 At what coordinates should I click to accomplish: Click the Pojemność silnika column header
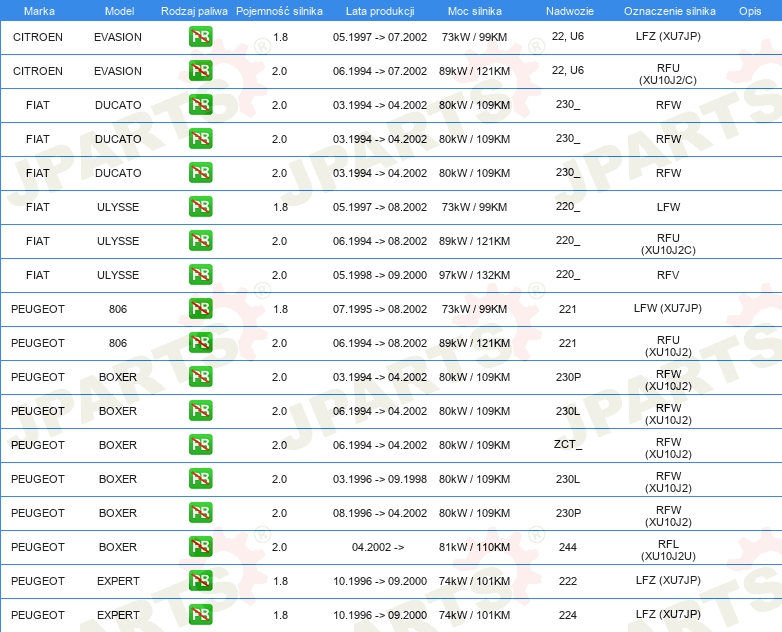(279, 11)
